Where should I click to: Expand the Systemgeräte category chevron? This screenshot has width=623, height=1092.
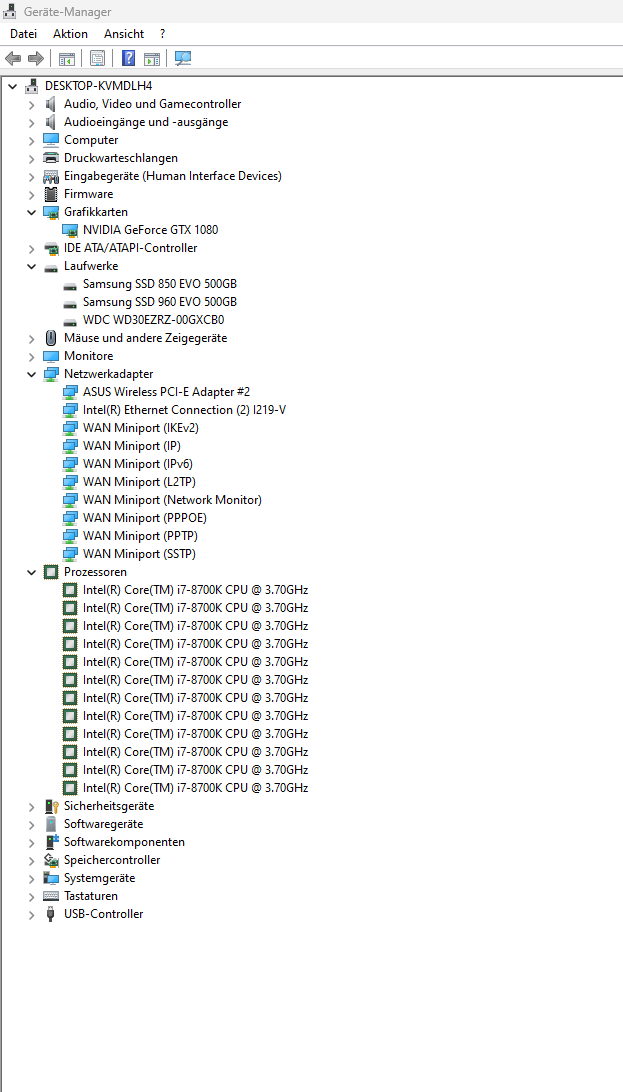[x=31, y=878]
